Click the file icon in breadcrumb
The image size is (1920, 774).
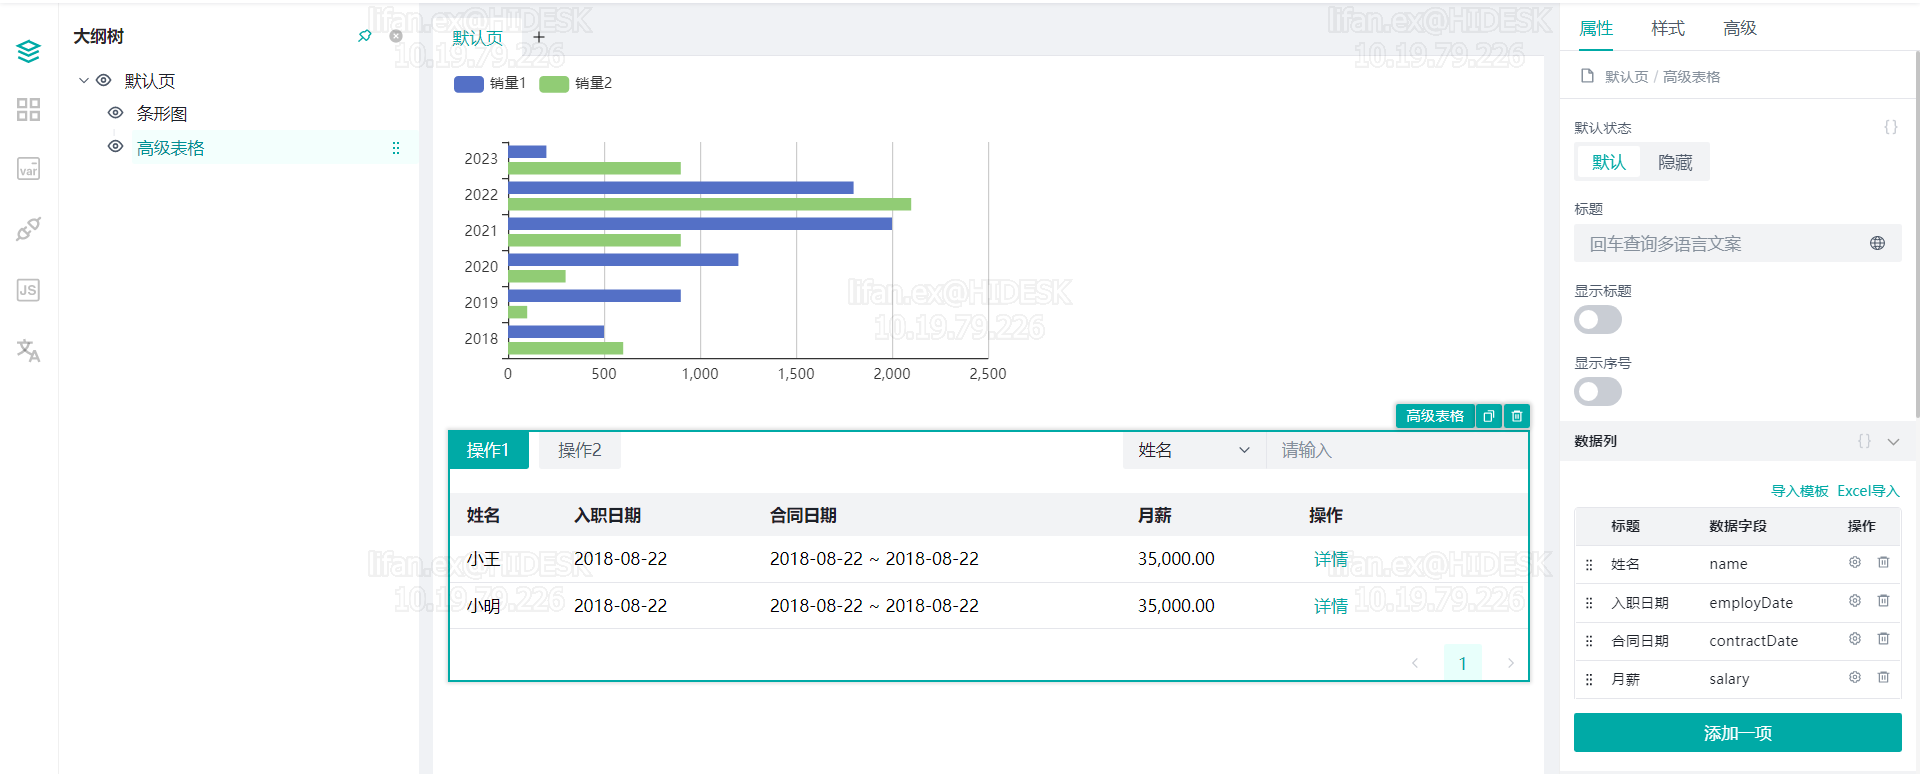pos(1587,76)
